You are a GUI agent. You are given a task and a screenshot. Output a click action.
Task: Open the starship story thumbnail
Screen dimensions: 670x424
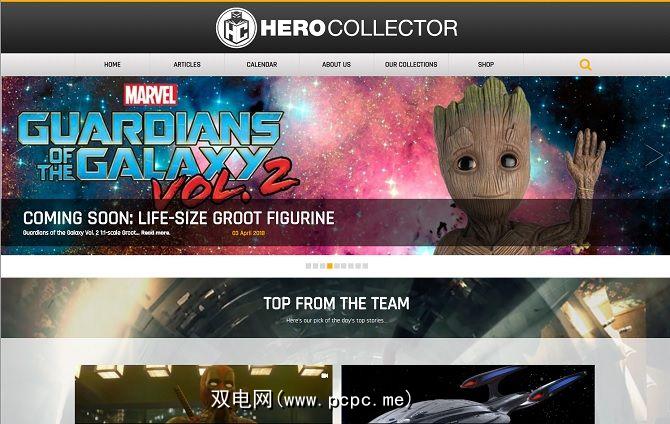tap(468, 394)
